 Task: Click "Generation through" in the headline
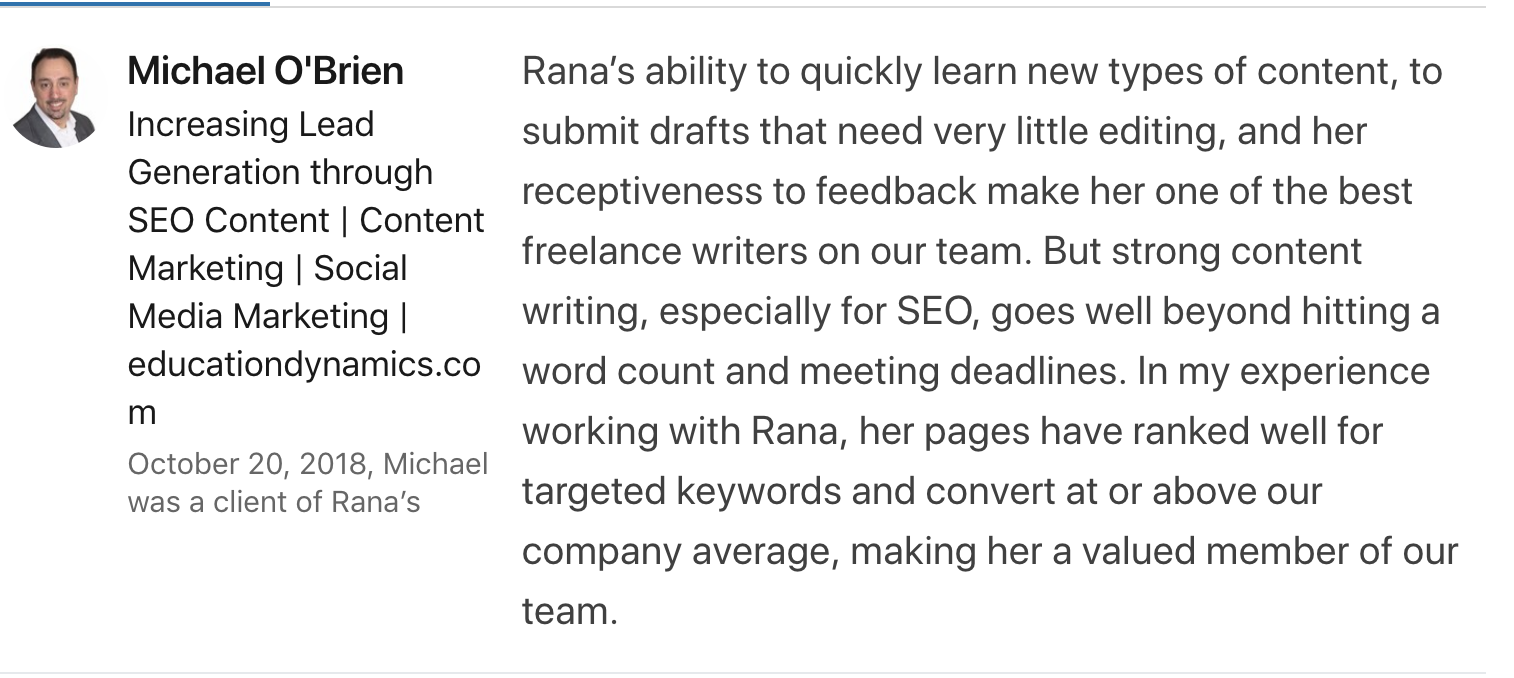tap(280, 172)
